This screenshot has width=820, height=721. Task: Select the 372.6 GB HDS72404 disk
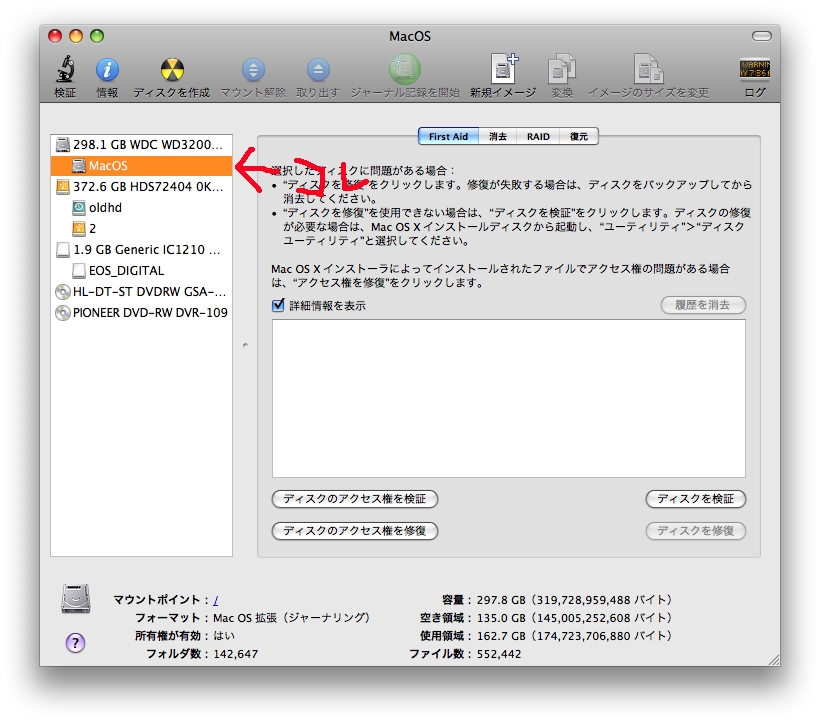(141, 187)
